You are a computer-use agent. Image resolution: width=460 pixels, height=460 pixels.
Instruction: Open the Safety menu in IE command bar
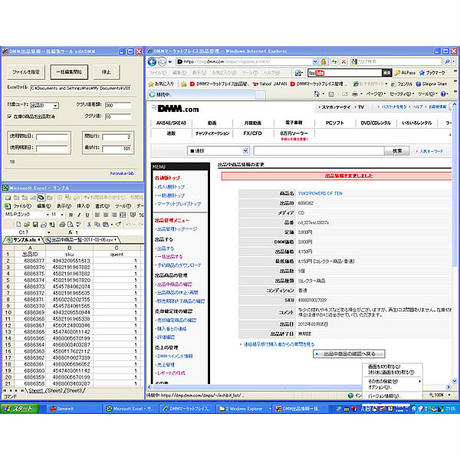point(401,94)
